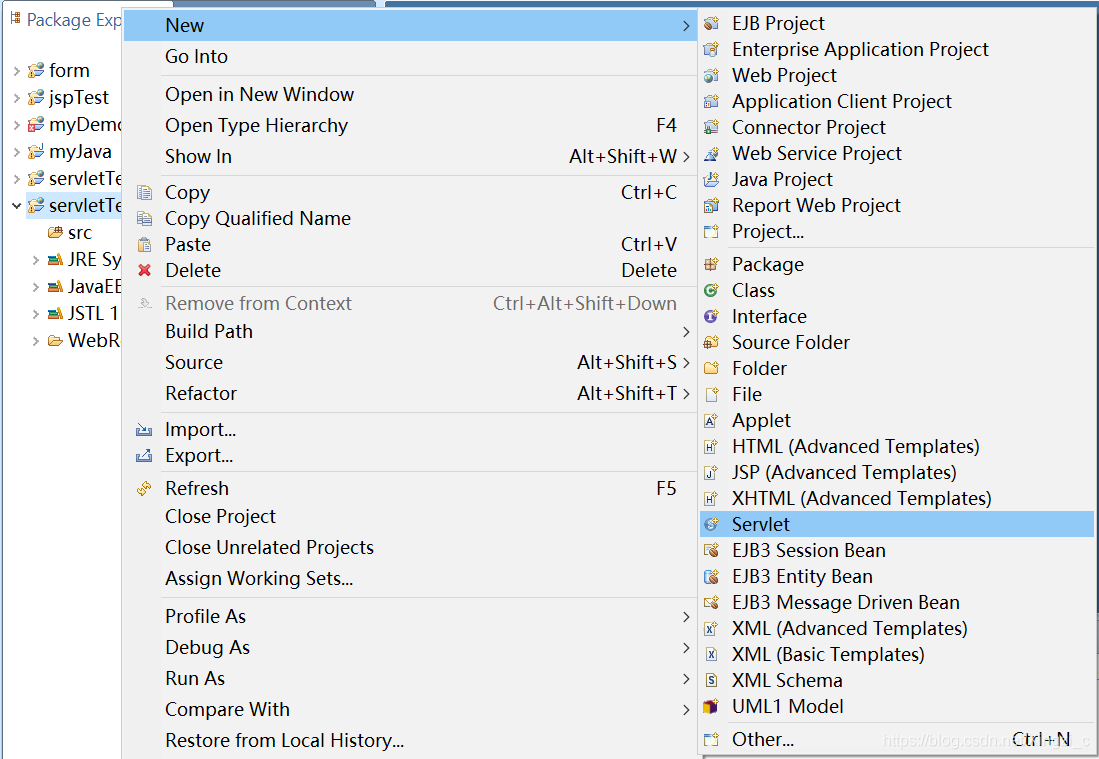Open the Refactor submenu
This screenshot has width=1099, height=759.
[x=410, y=393]
